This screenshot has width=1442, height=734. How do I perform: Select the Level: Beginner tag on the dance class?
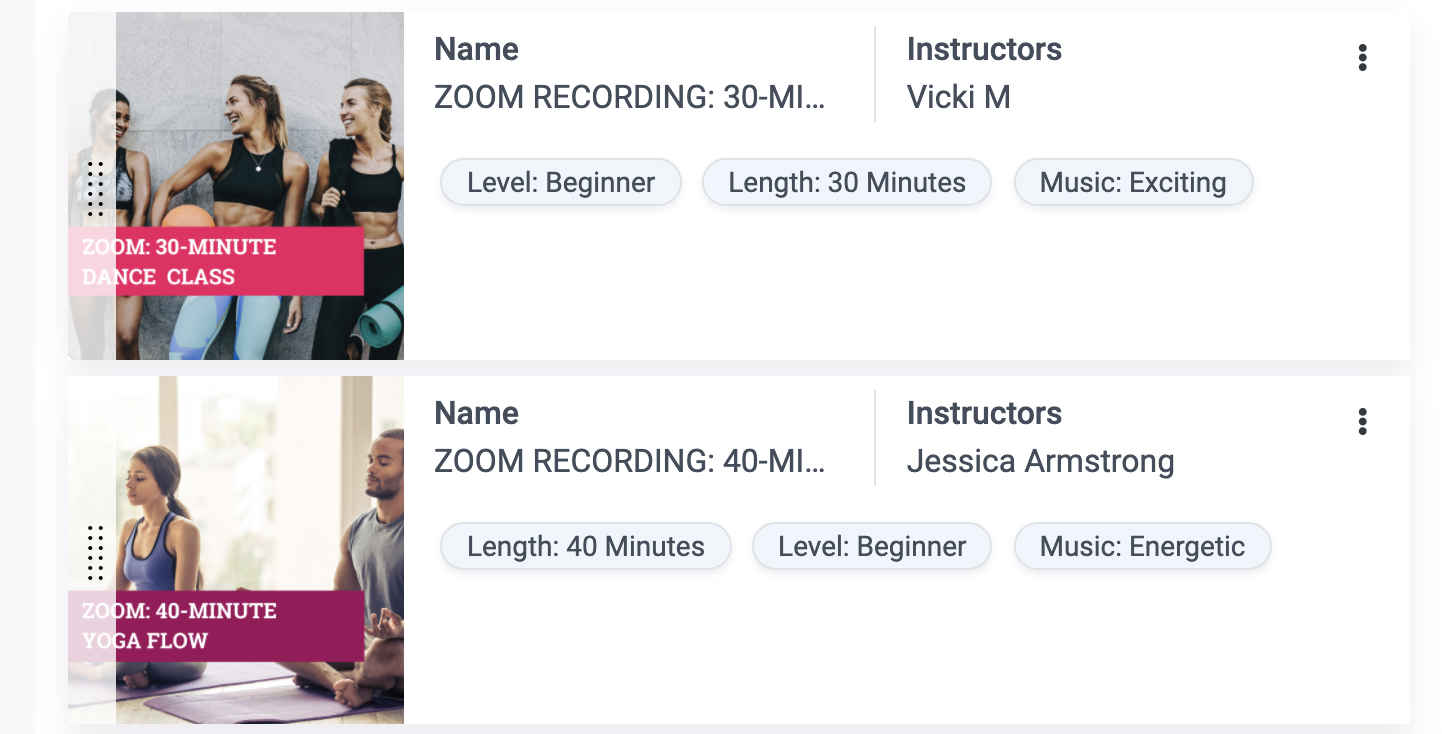tap(561, 183)
